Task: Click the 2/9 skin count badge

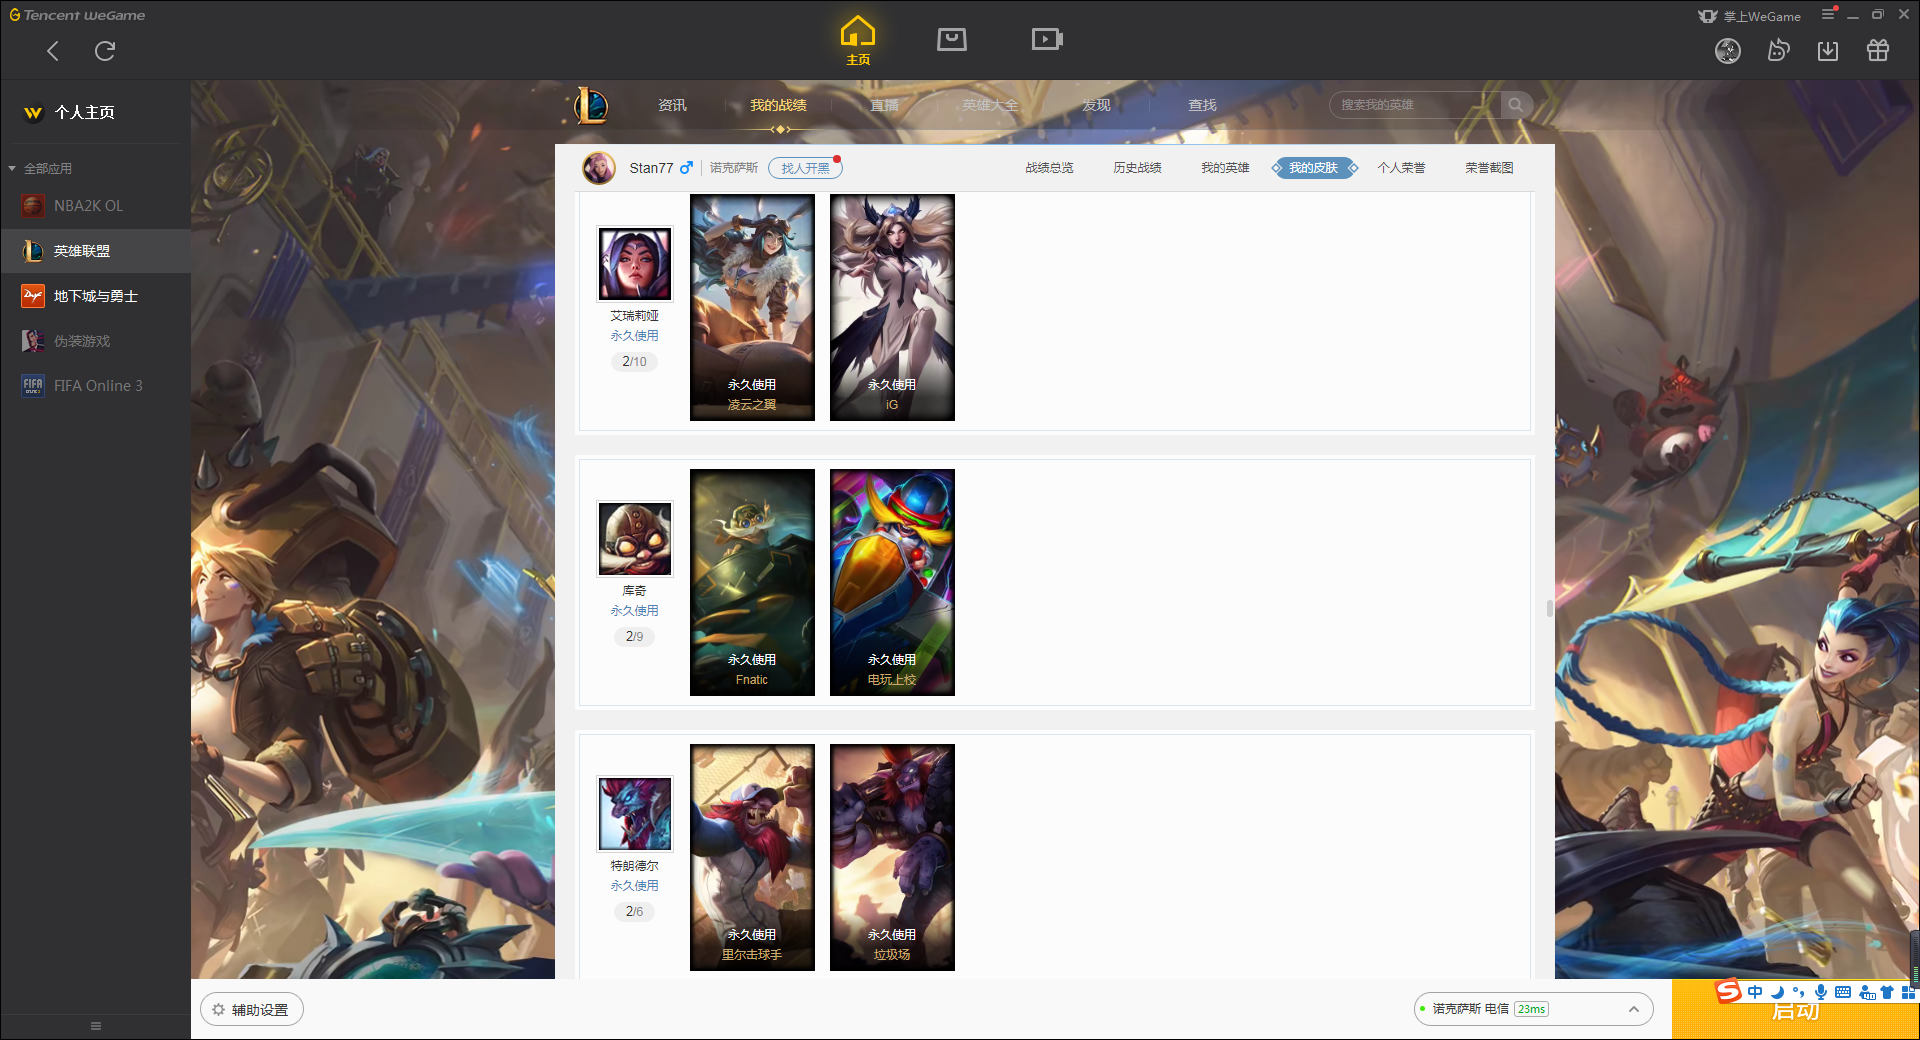Action: [634, 637]
